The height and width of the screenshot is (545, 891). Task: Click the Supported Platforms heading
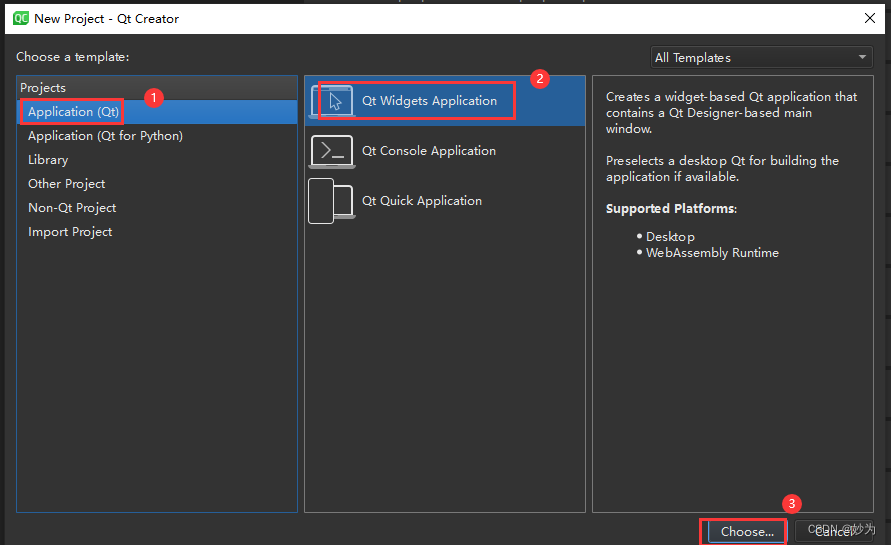point(671,209)
